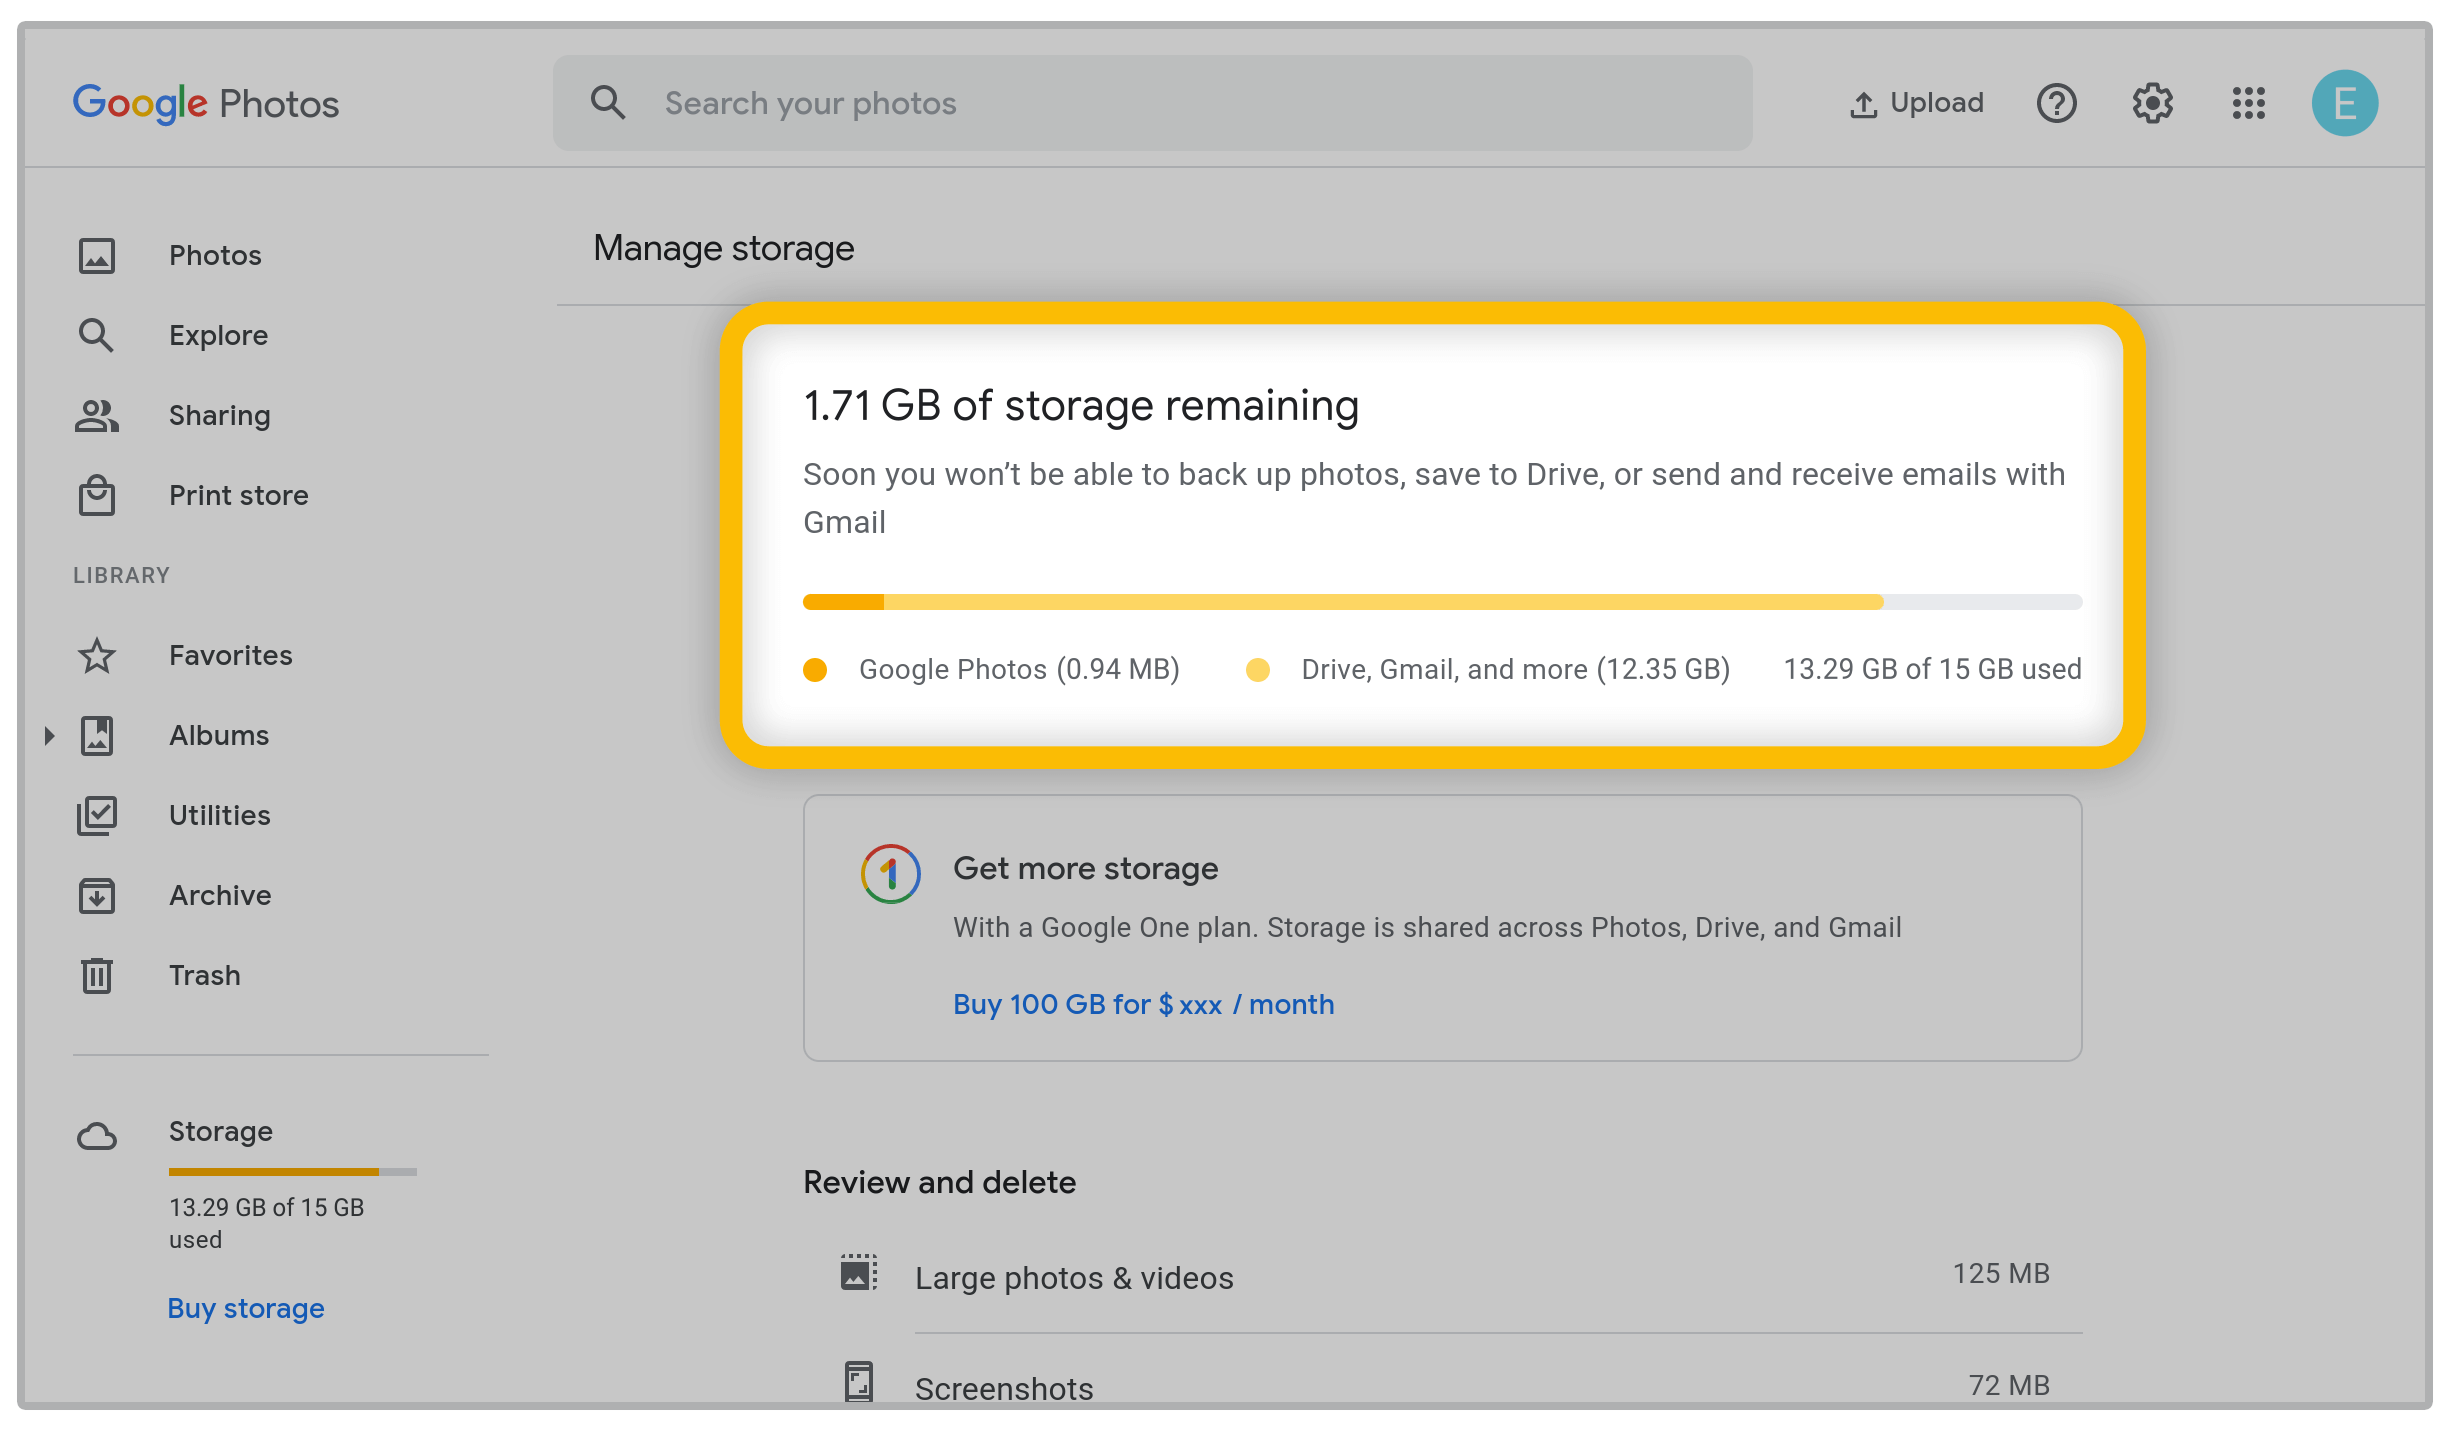
Task: Focus the Search your photos field
Action: [x=1152, y=103]
